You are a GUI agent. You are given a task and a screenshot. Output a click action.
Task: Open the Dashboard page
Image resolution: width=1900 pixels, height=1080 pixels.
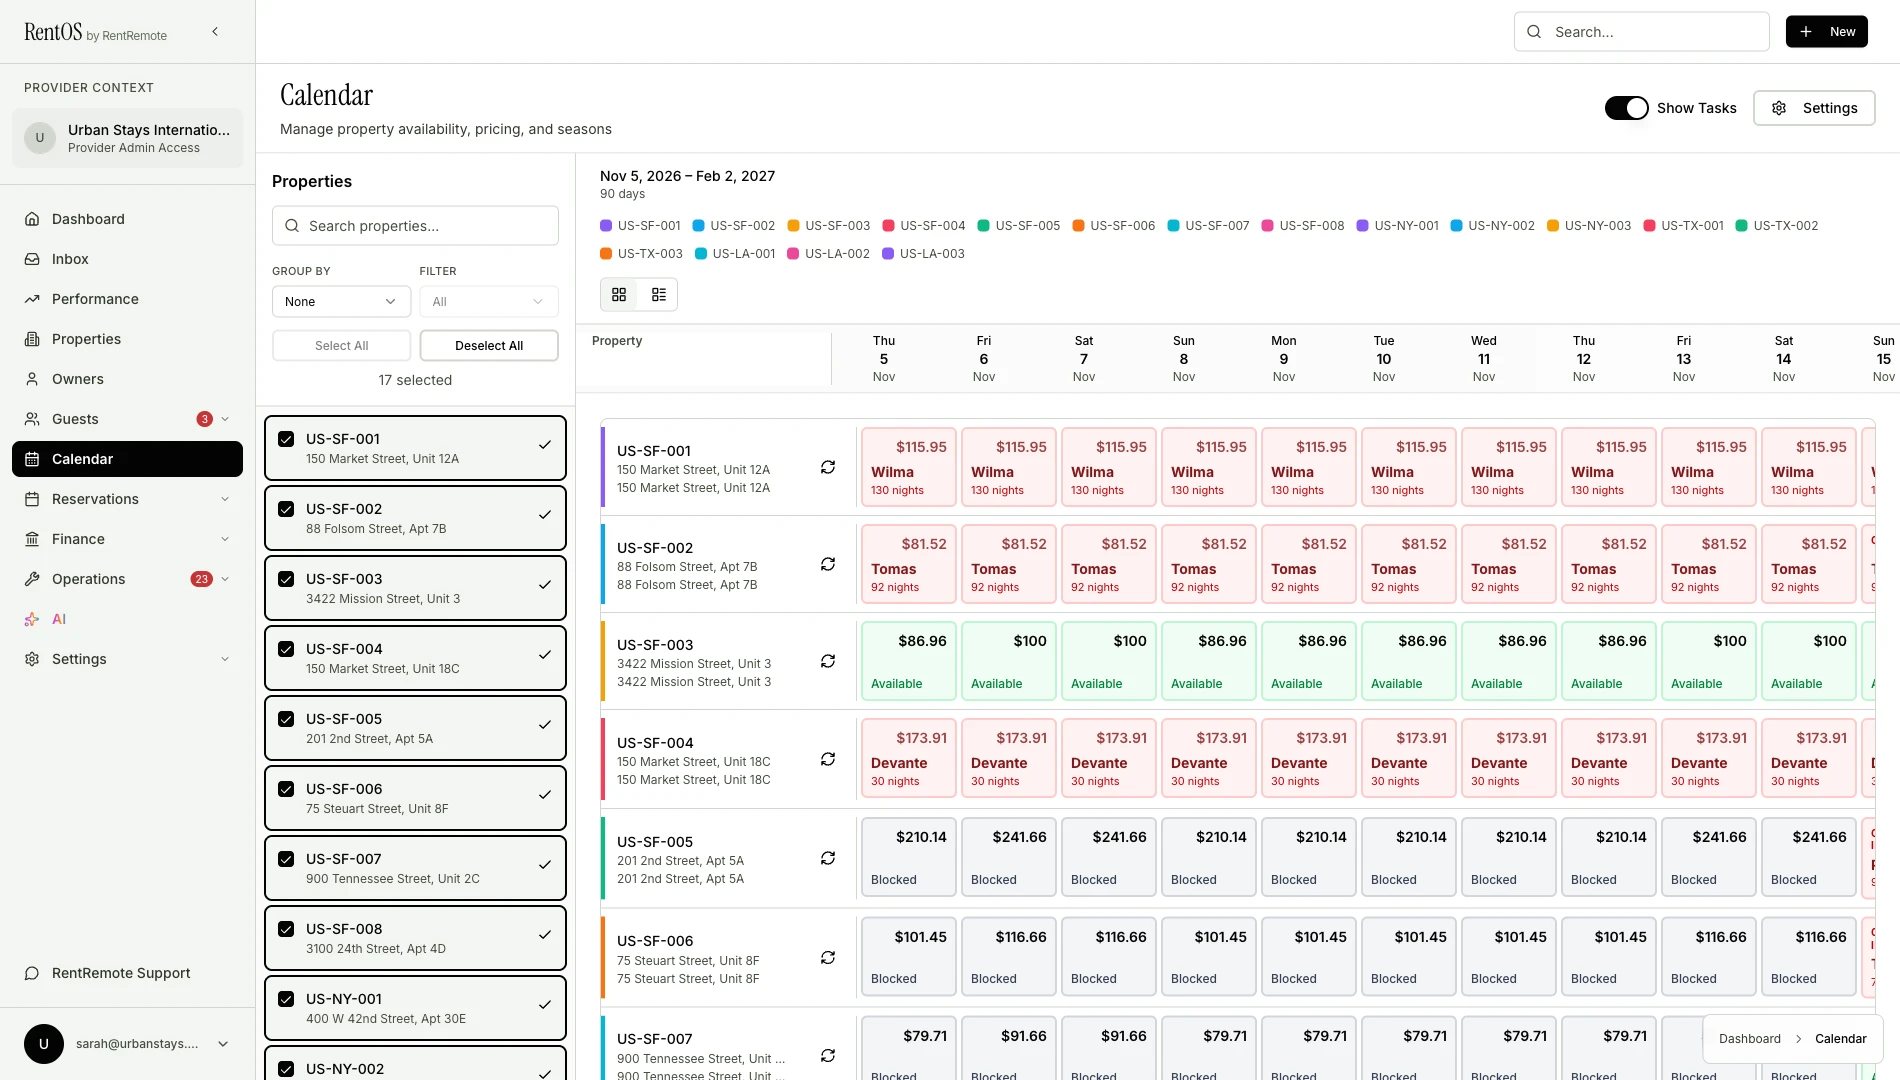[127, 219]
